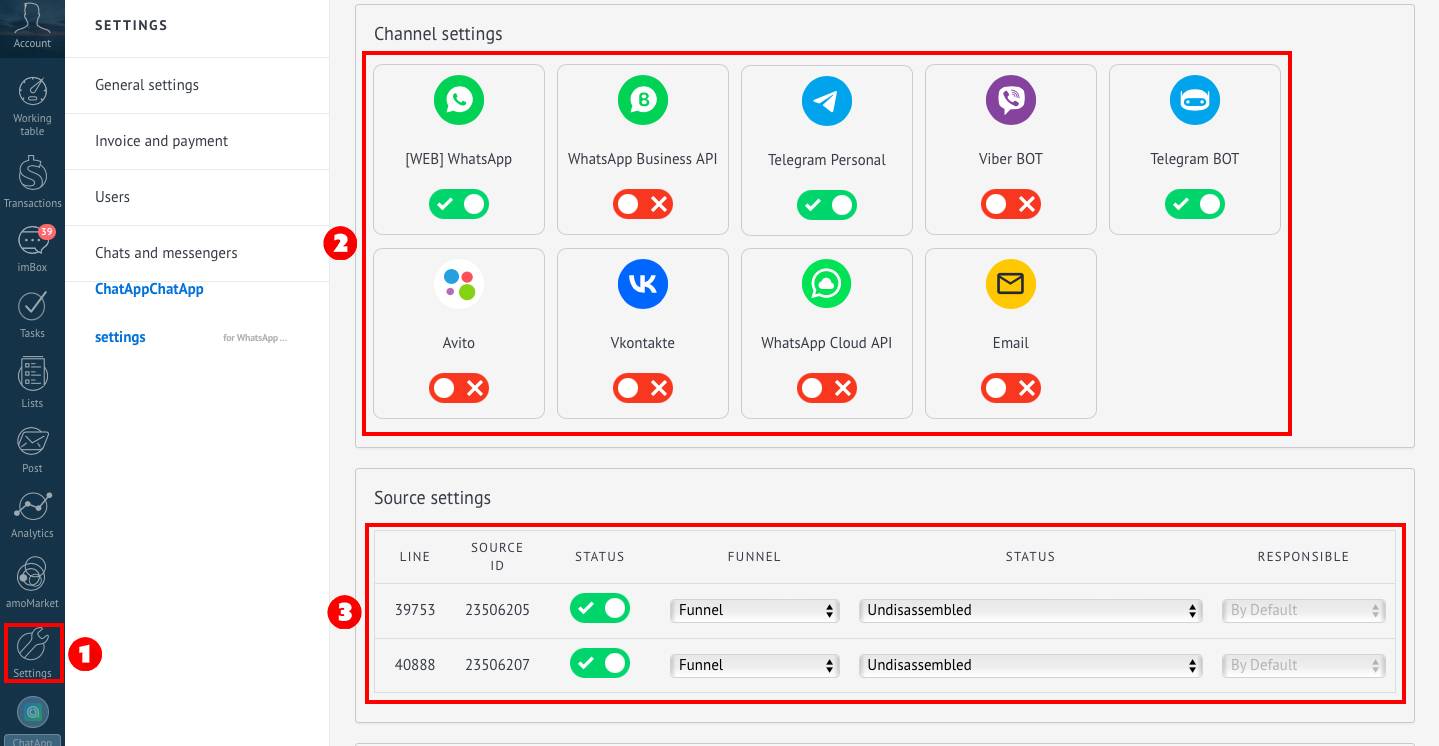
Task: Turn on the Email channel toggle
Action: [x=1010, y=388]
